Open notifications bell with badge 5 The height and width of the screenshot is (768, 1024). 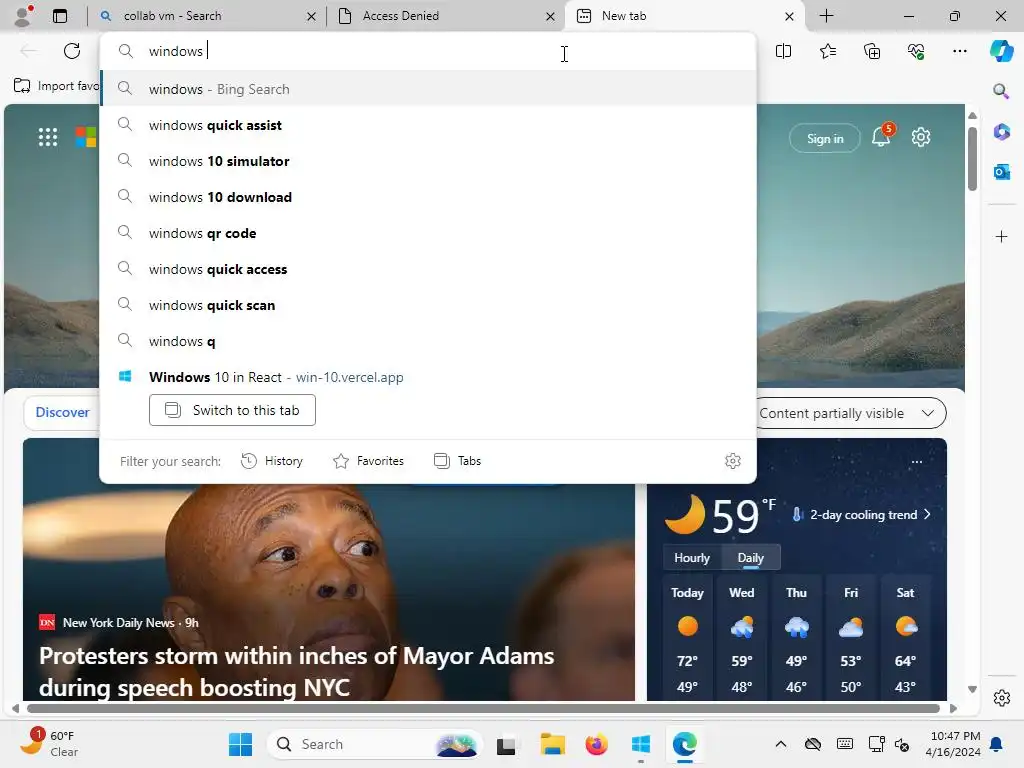(882, 136)
